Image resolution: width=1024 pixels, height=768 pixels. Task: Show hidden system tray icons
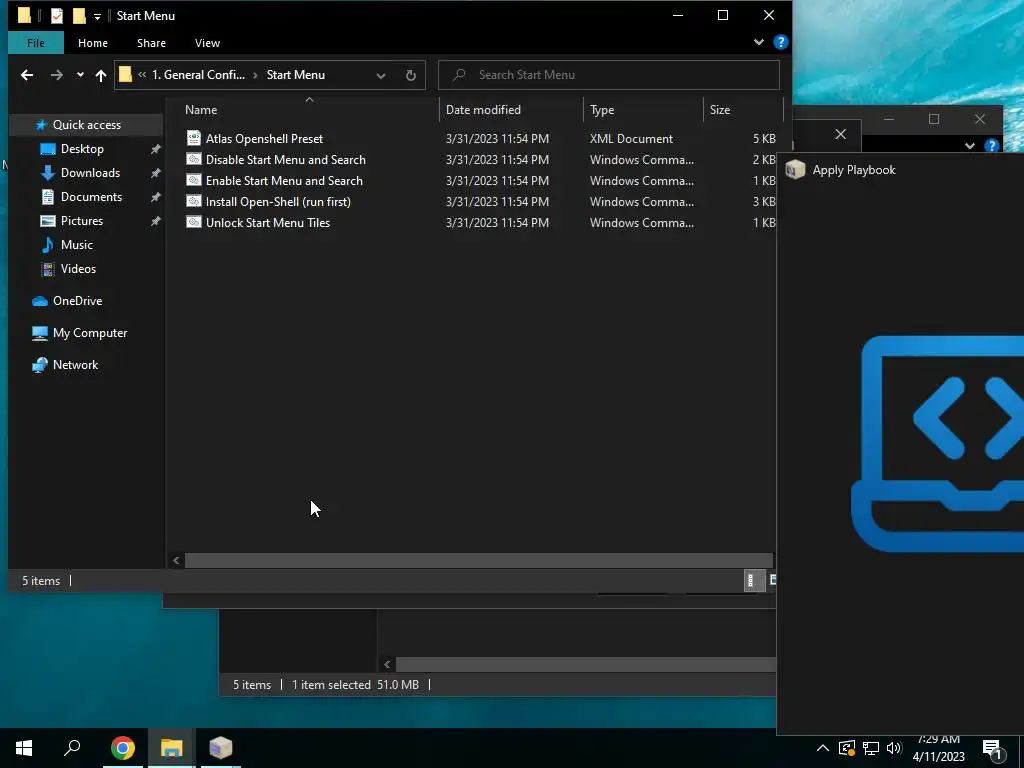(x=823, y=748)
